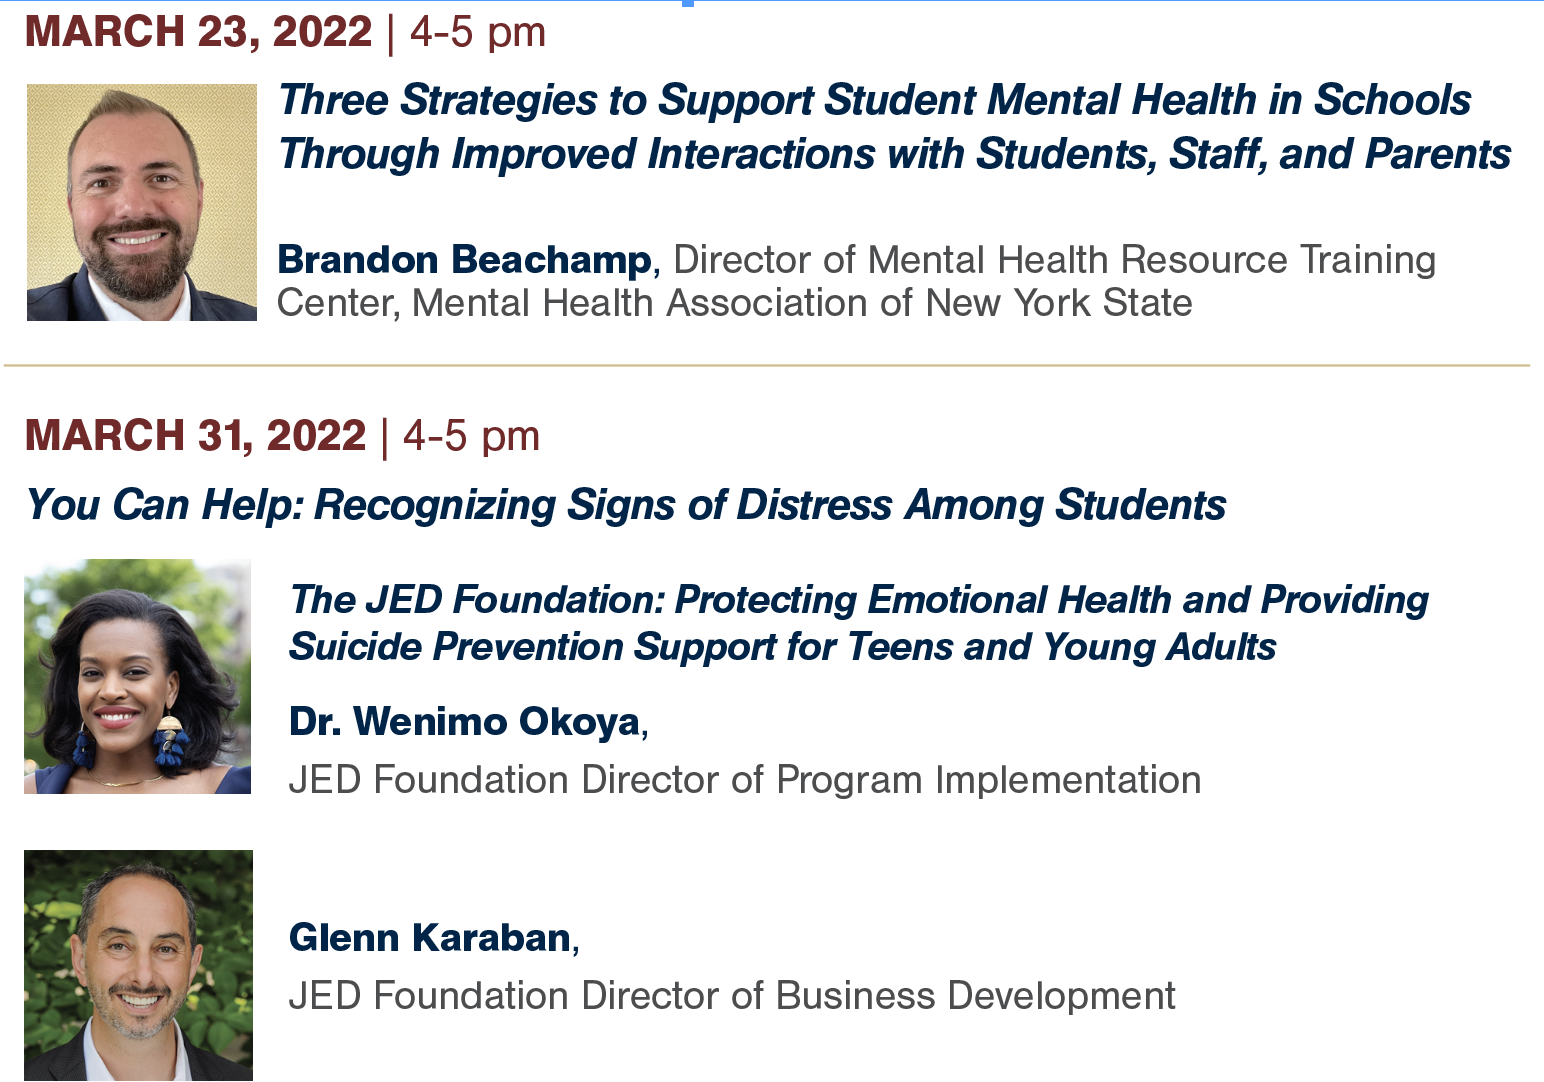Click 'JED Foundation Director of Business Development' text

pyautogui.click(x=732, y=996)
